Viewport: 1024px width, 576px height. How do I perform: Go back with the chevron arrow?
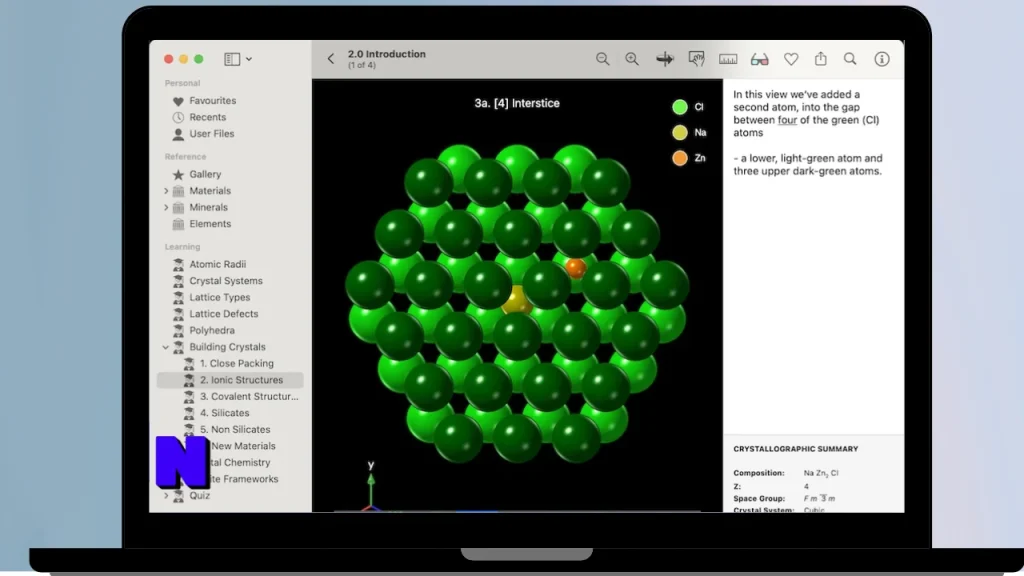pos(331,59)
